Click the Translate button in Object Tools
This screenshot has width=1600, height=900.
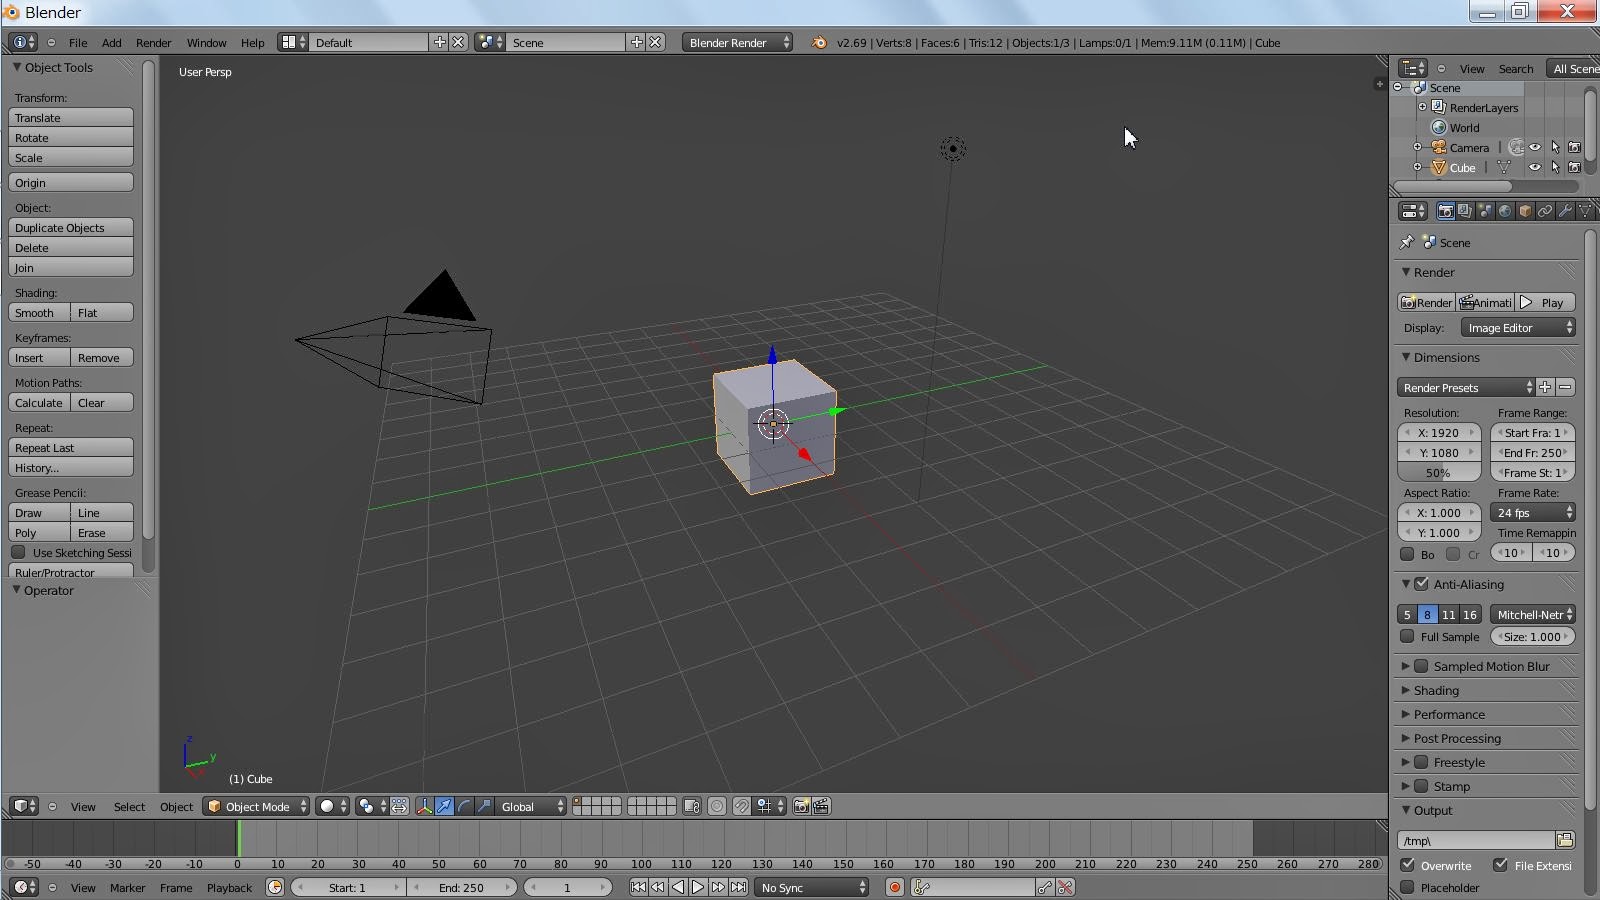(x=71, y=117)
